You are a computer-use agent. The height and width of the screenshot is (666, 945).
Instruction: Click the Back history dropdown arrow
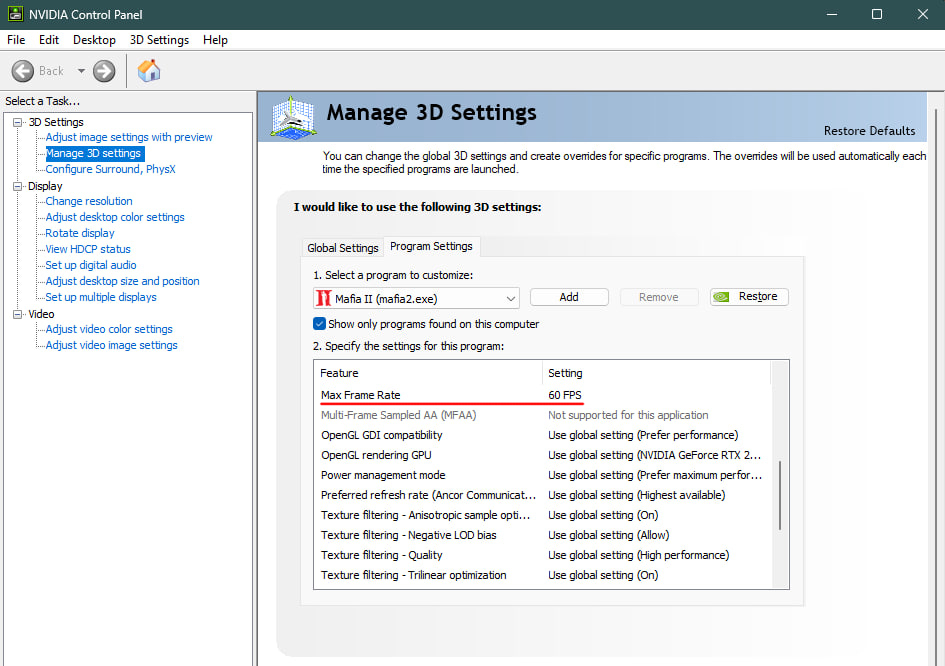81,71
